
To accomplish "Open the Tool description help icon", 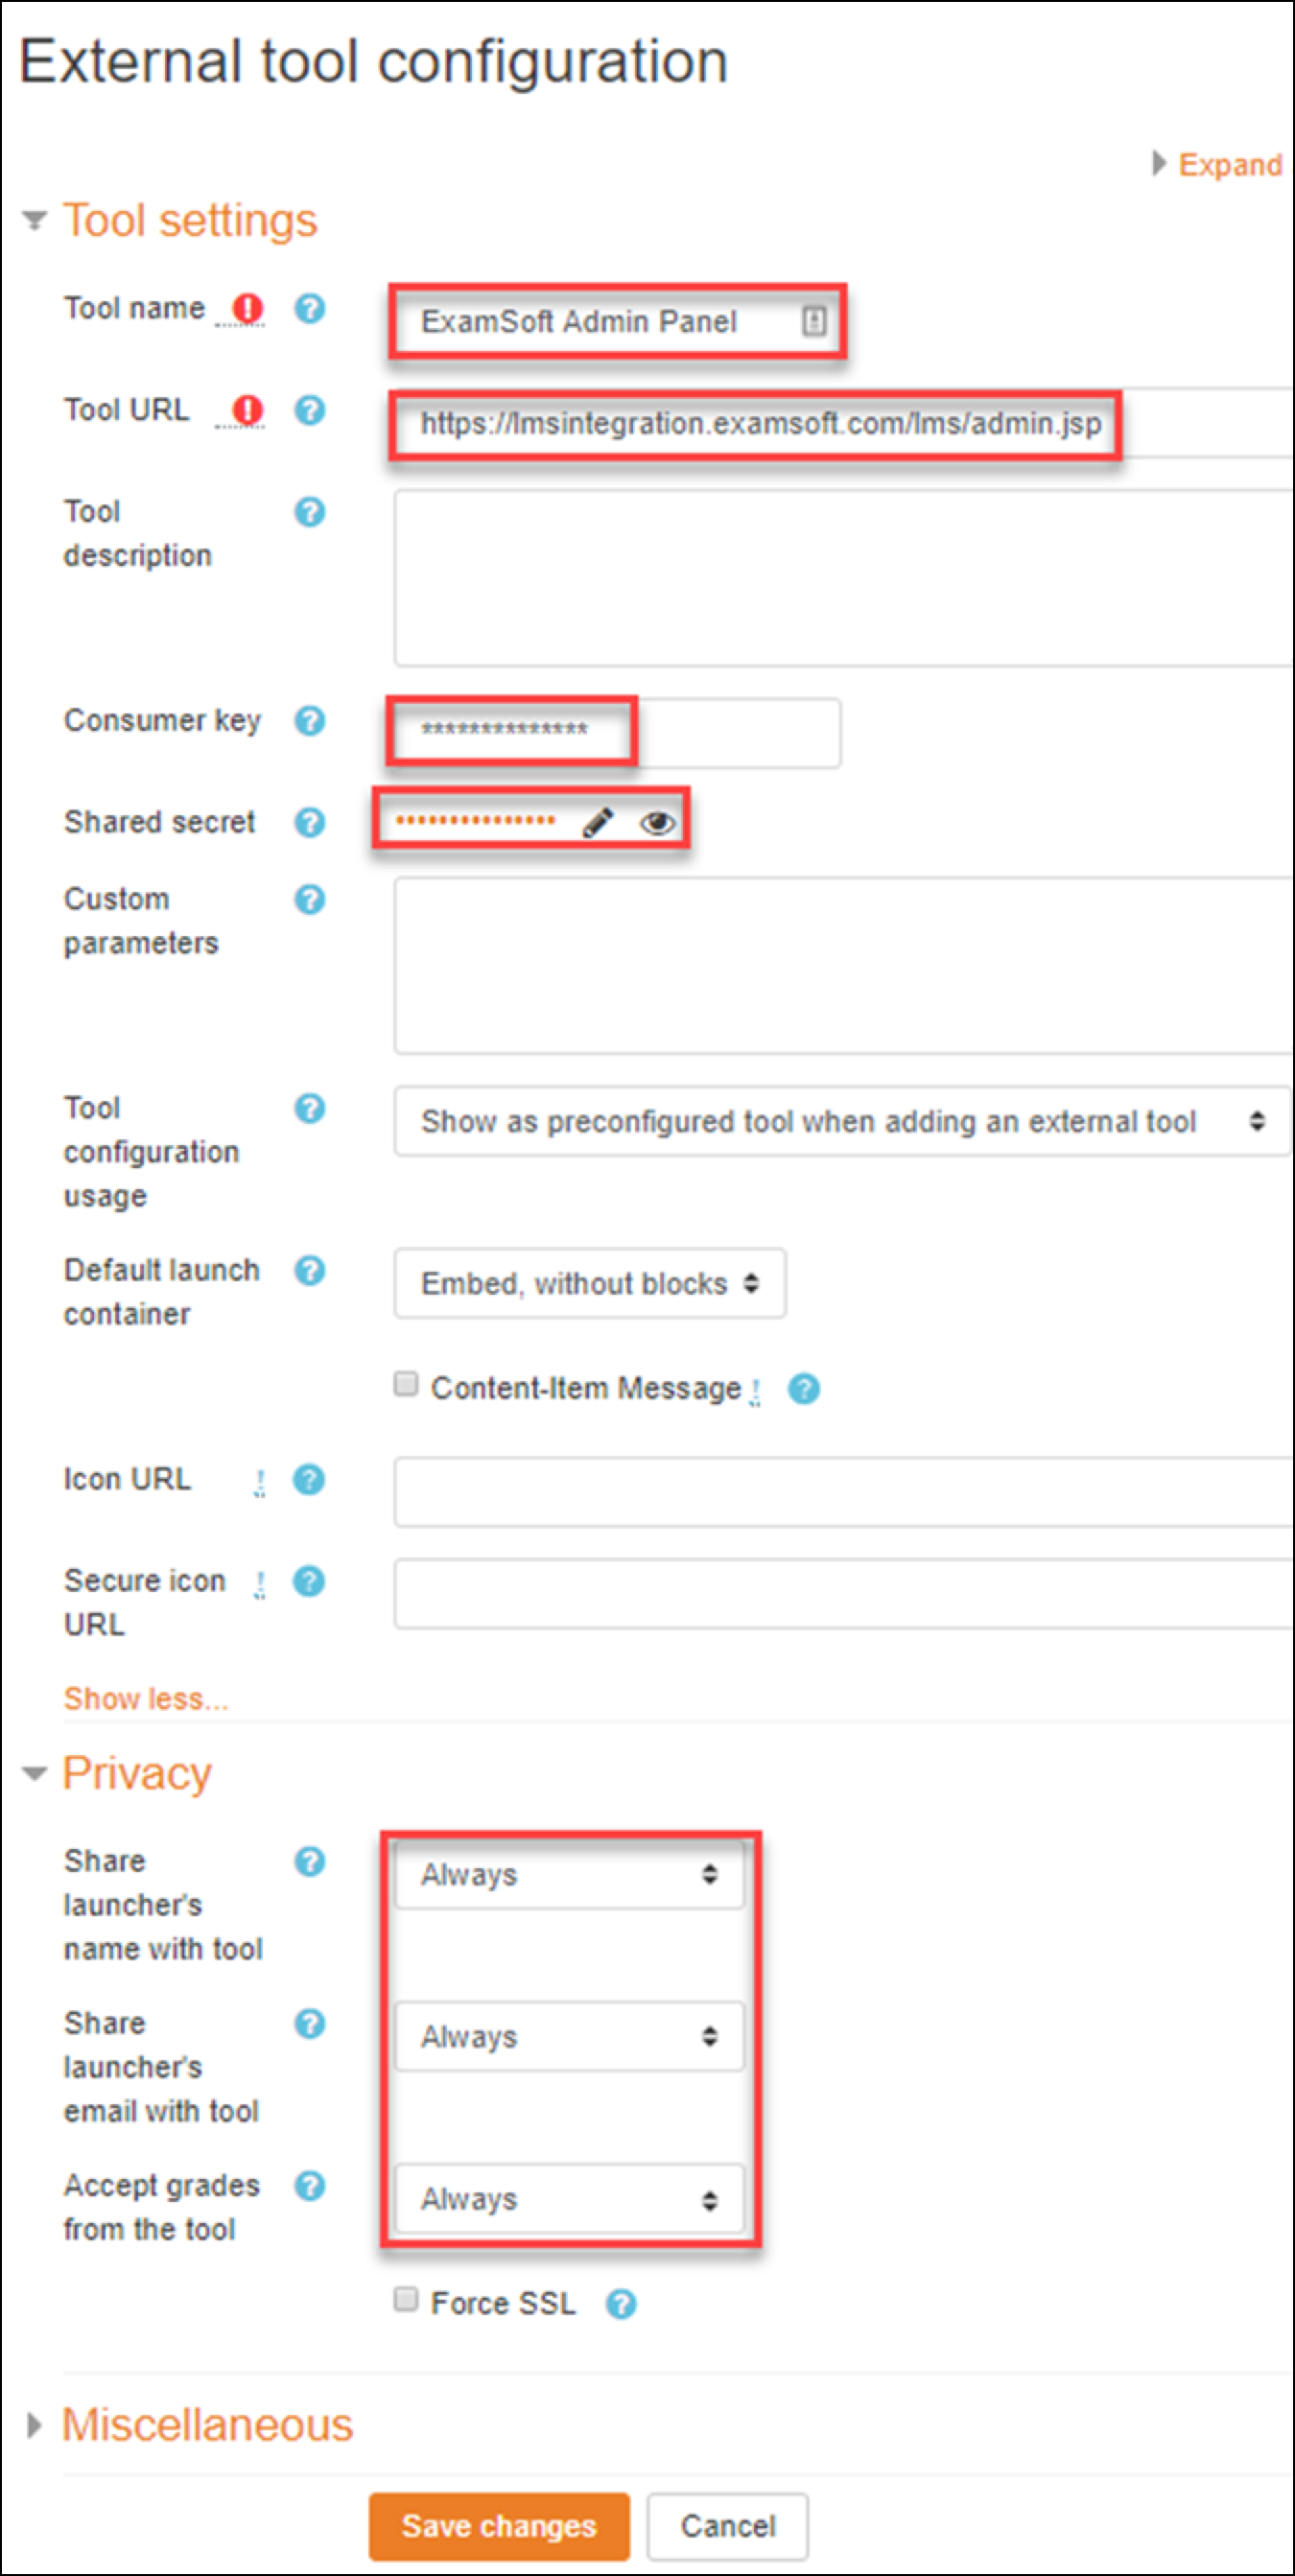I will (310, 513).
